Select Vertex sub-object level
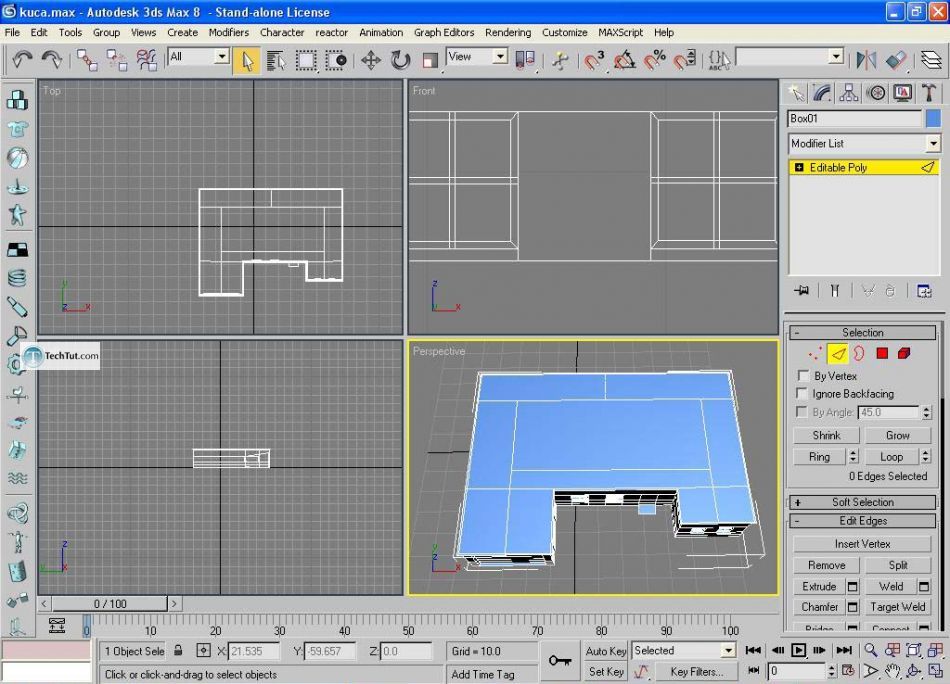This screenshot has height=684, width=950. point(815,353)
